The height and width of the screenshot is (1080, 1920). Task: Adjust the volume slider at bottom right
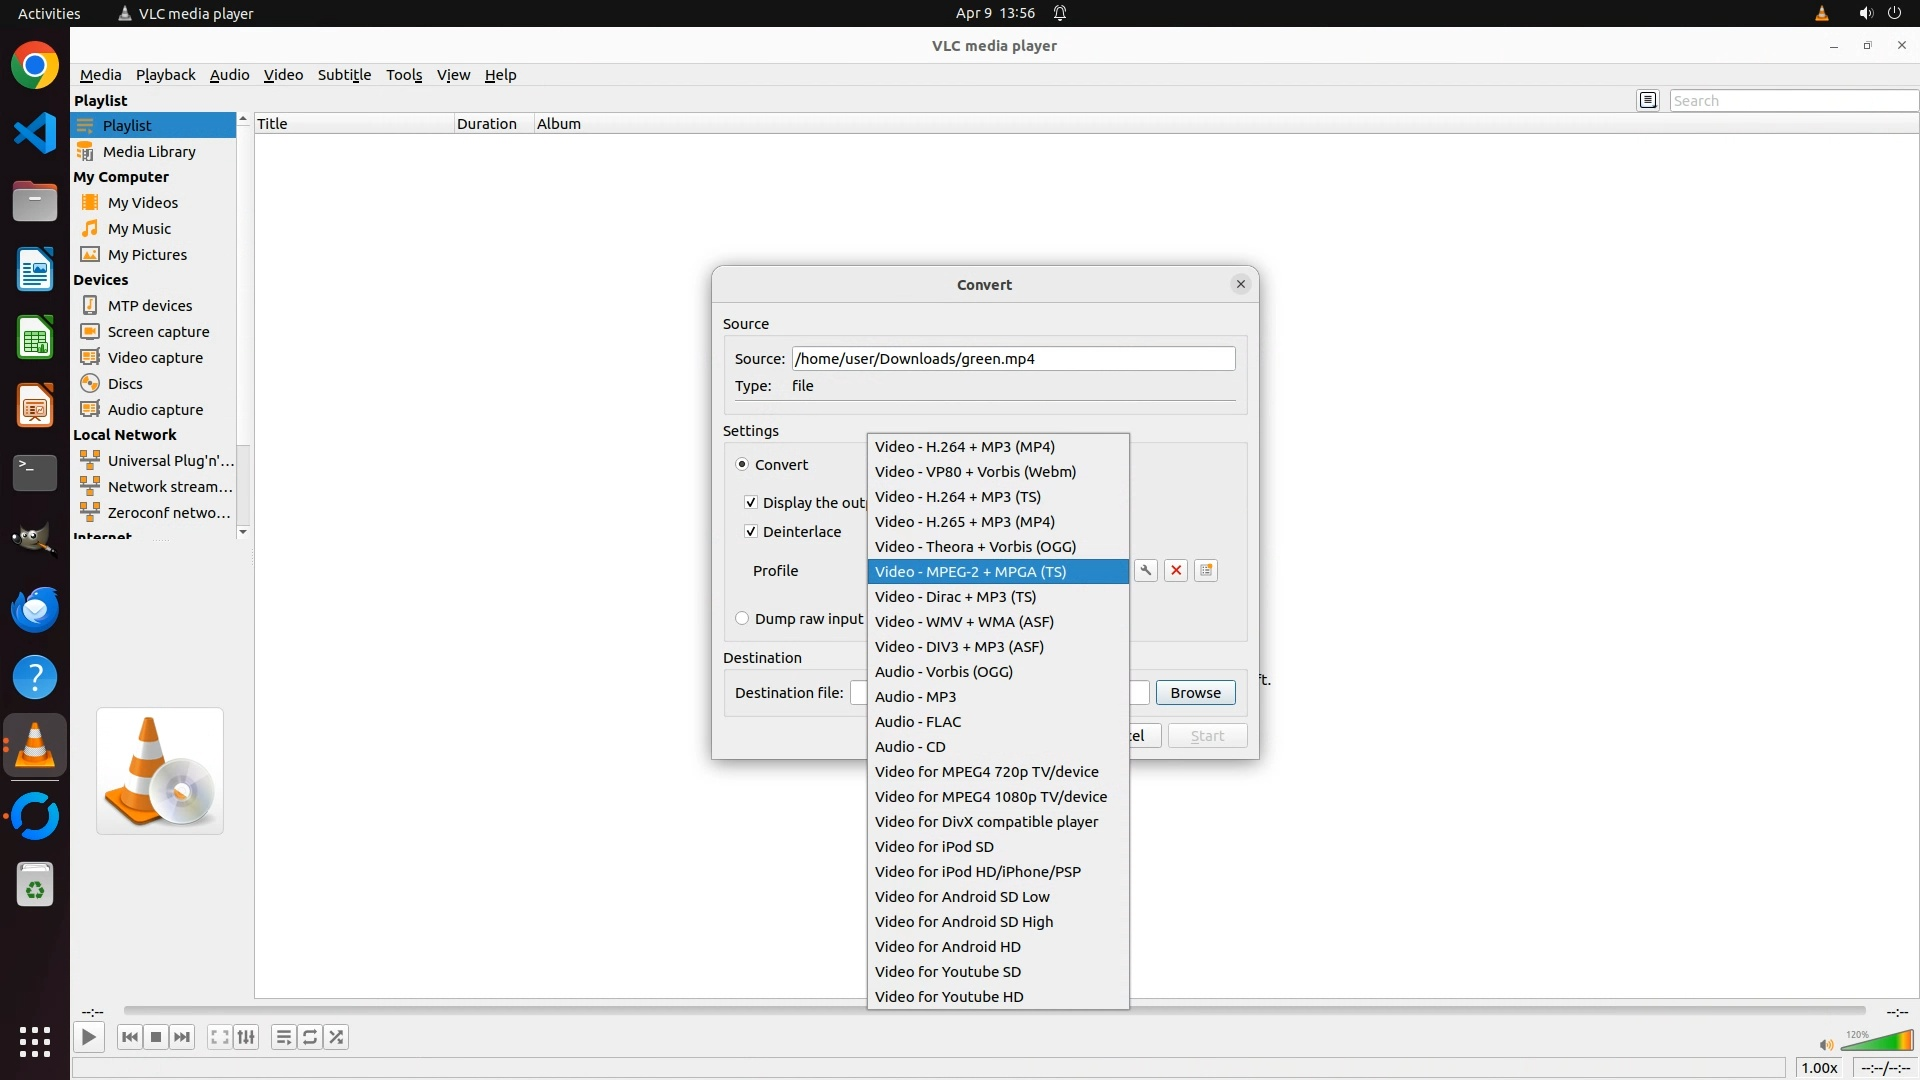coord(1876,1043)
